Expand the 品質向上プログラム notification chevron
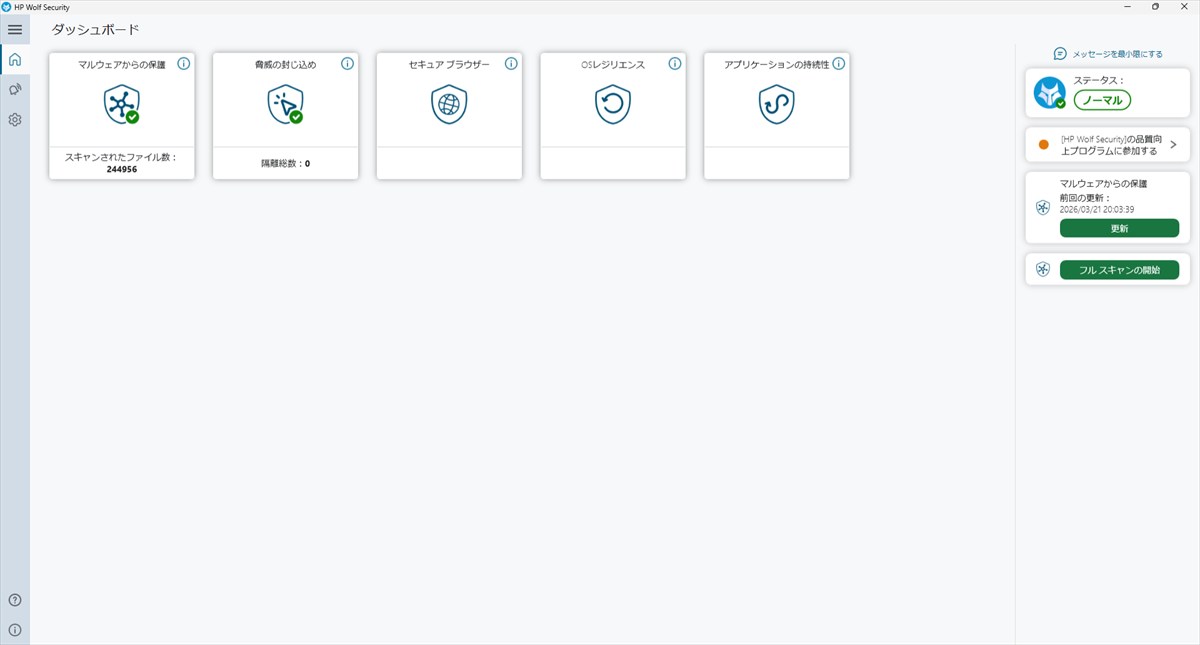 [x=1173, y=145]
